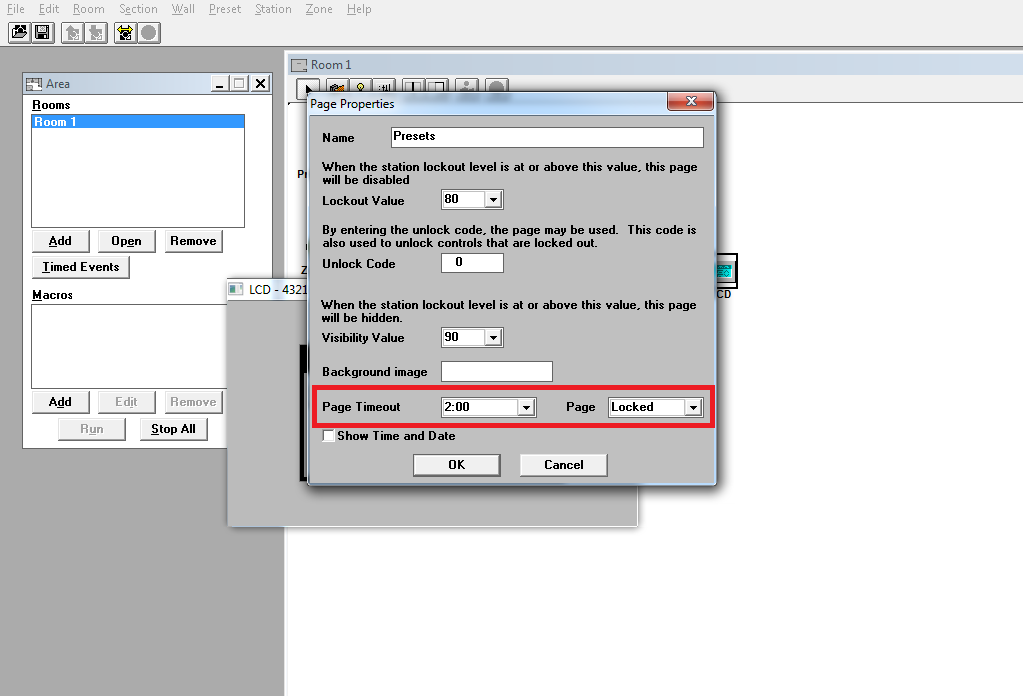The image size is (1023, 696).
Task: Click the second grayed-out arrow toolbar icon
Action: tap(96, 33)
